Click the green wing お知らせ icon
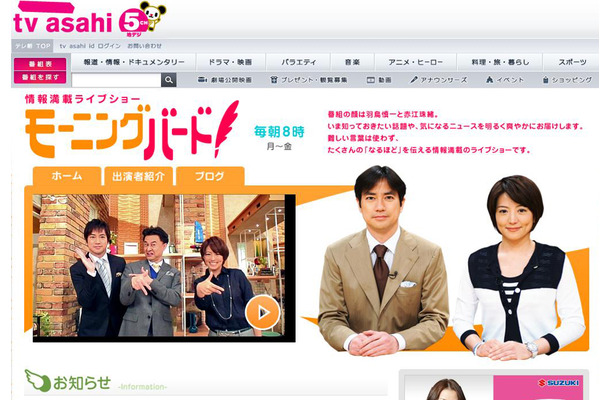This screenshot has width=610, height=400. (37, 380)
